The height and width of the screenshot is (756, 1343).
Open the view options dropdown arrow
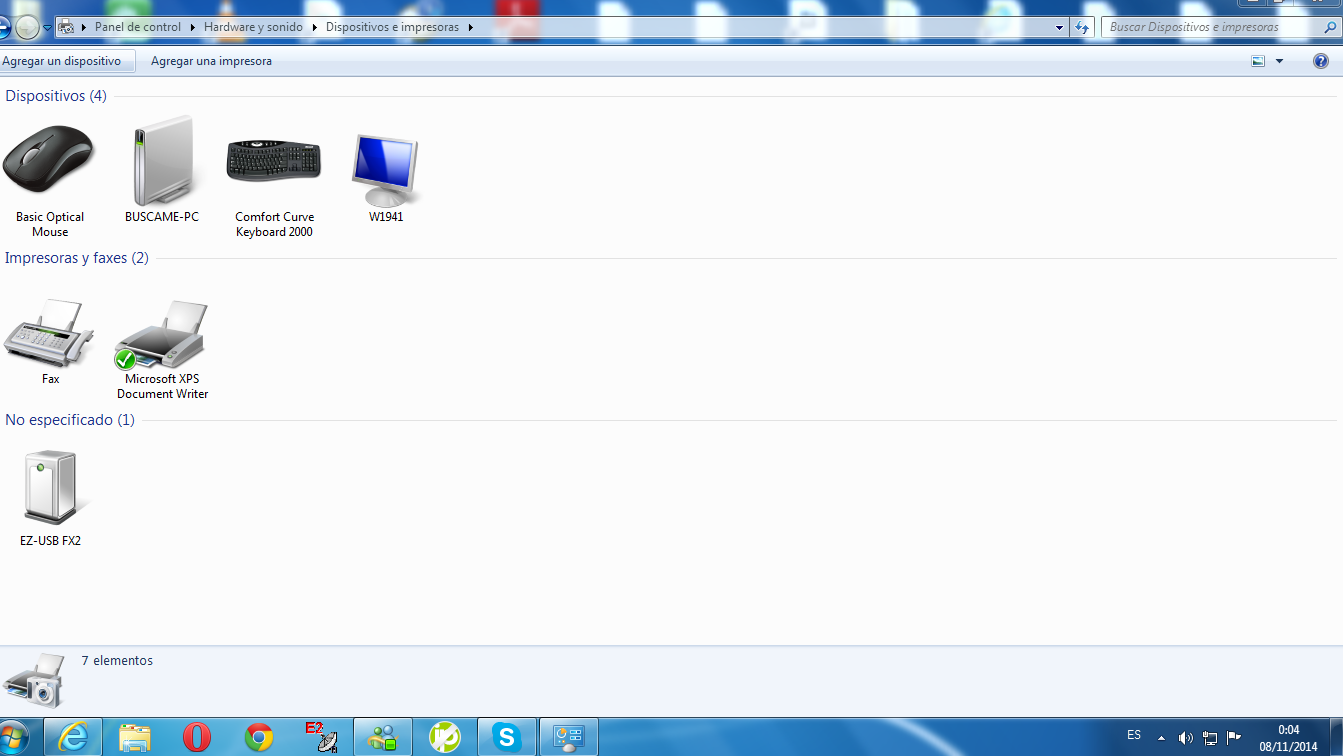(1279, 61)
